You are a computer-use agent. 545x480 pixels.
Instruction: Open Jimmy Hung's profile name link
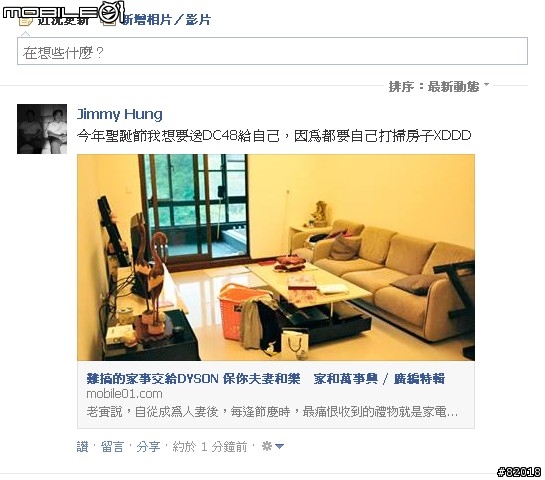pyautogui.click(x=119, y=114)
